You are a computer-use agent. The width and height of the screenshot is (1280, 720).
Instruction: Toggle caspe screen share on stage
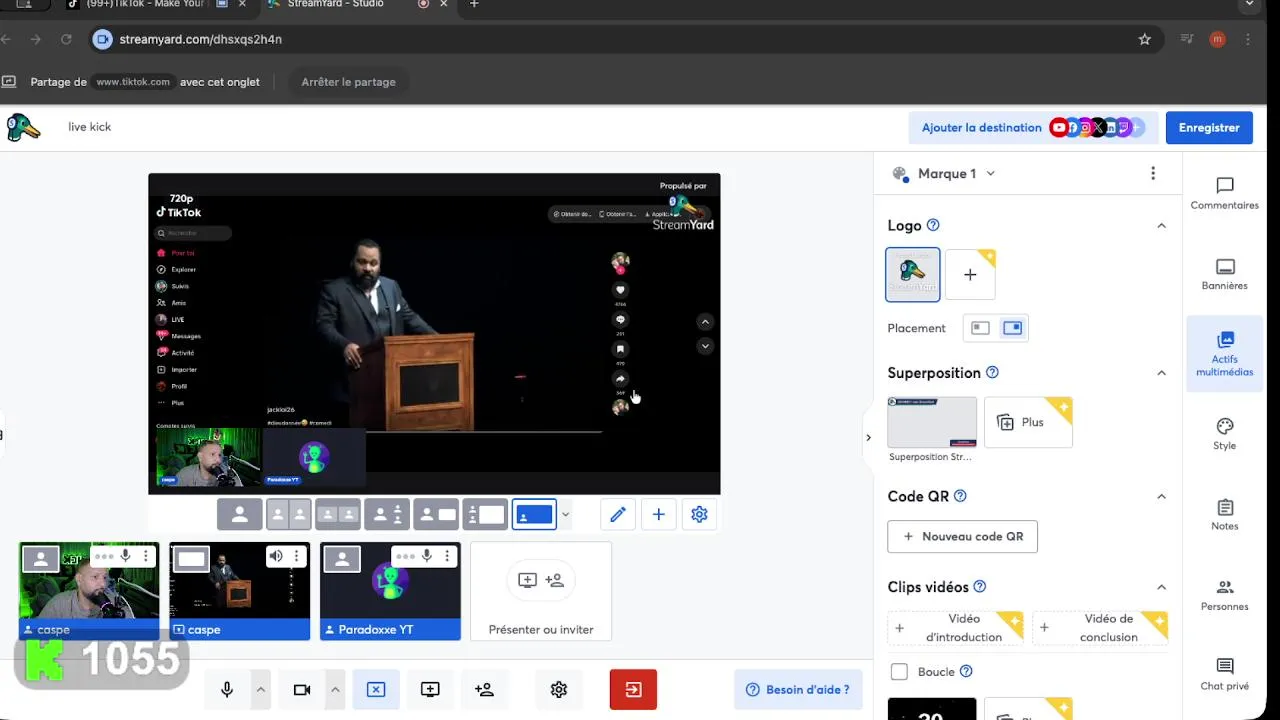(x=192, y=559)
